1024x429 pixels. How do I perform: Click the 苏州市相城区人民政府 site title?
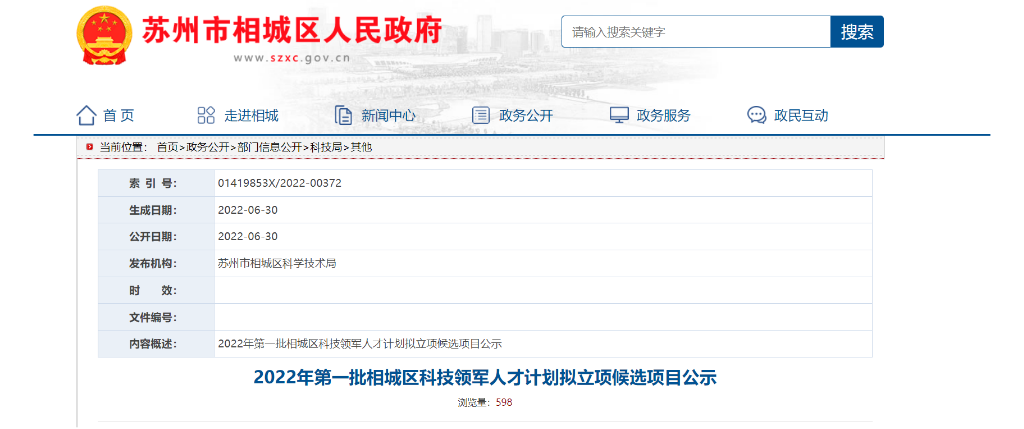(x=292, y=32)
